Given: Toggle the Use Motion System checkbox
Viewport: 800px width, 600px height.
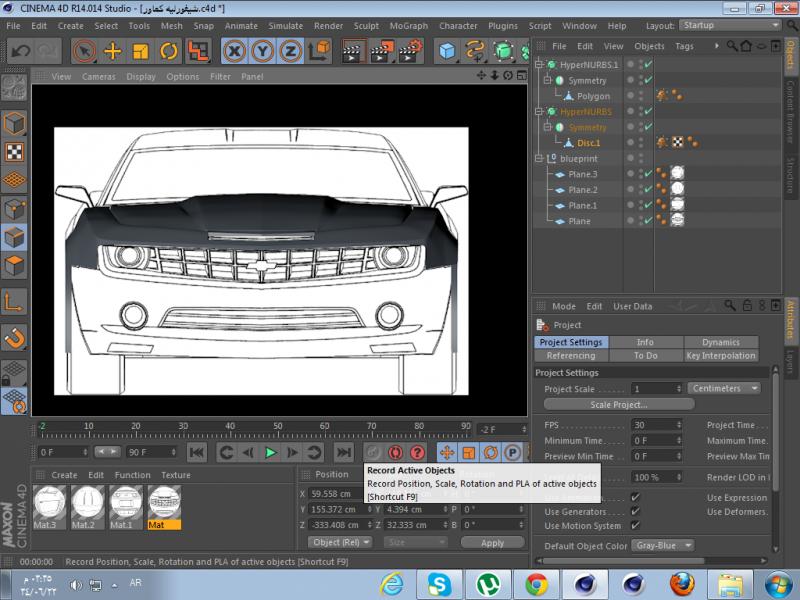Looking at the screenshot, I should click(x=636, y=525).
